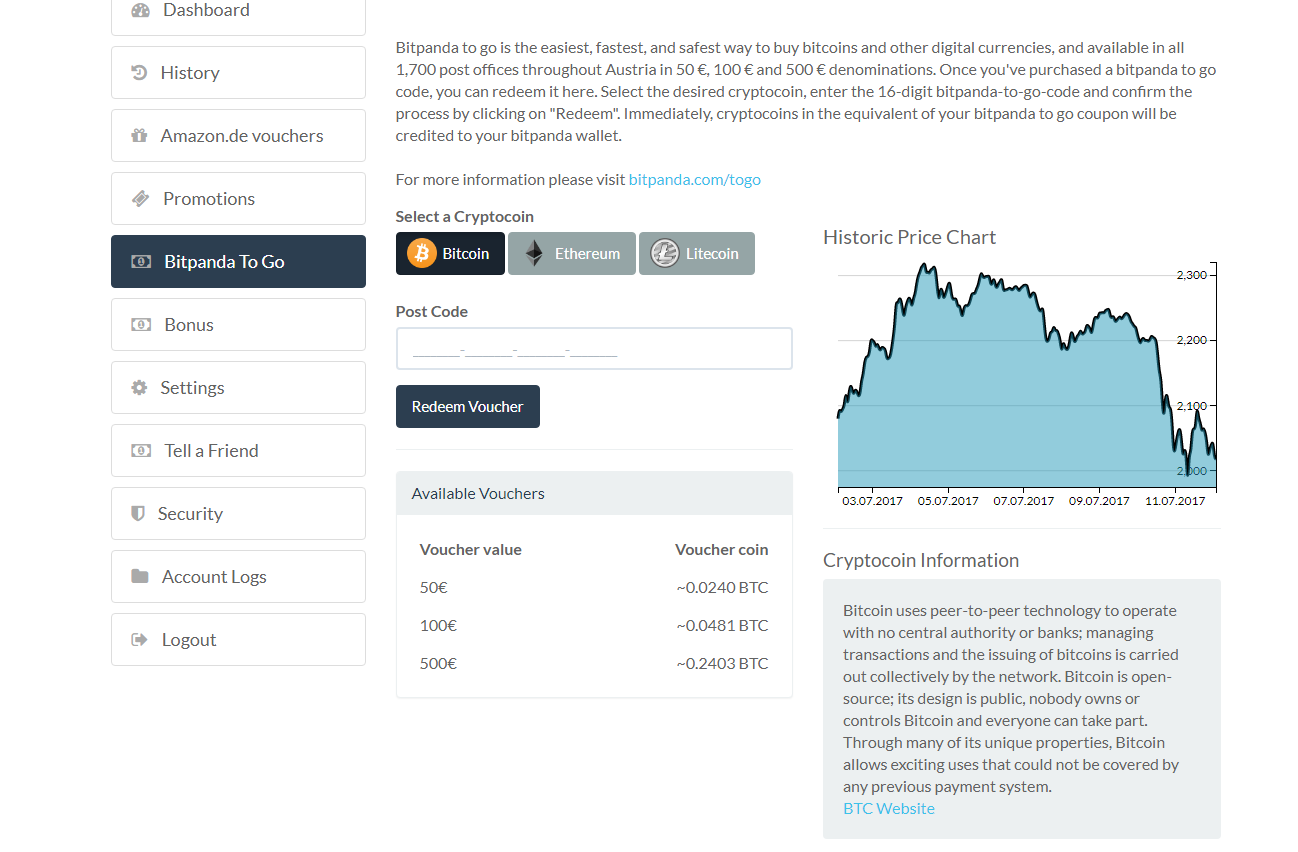Click the Dashboard gauge icon
The image size is (1298, 852).
[140, 11]
